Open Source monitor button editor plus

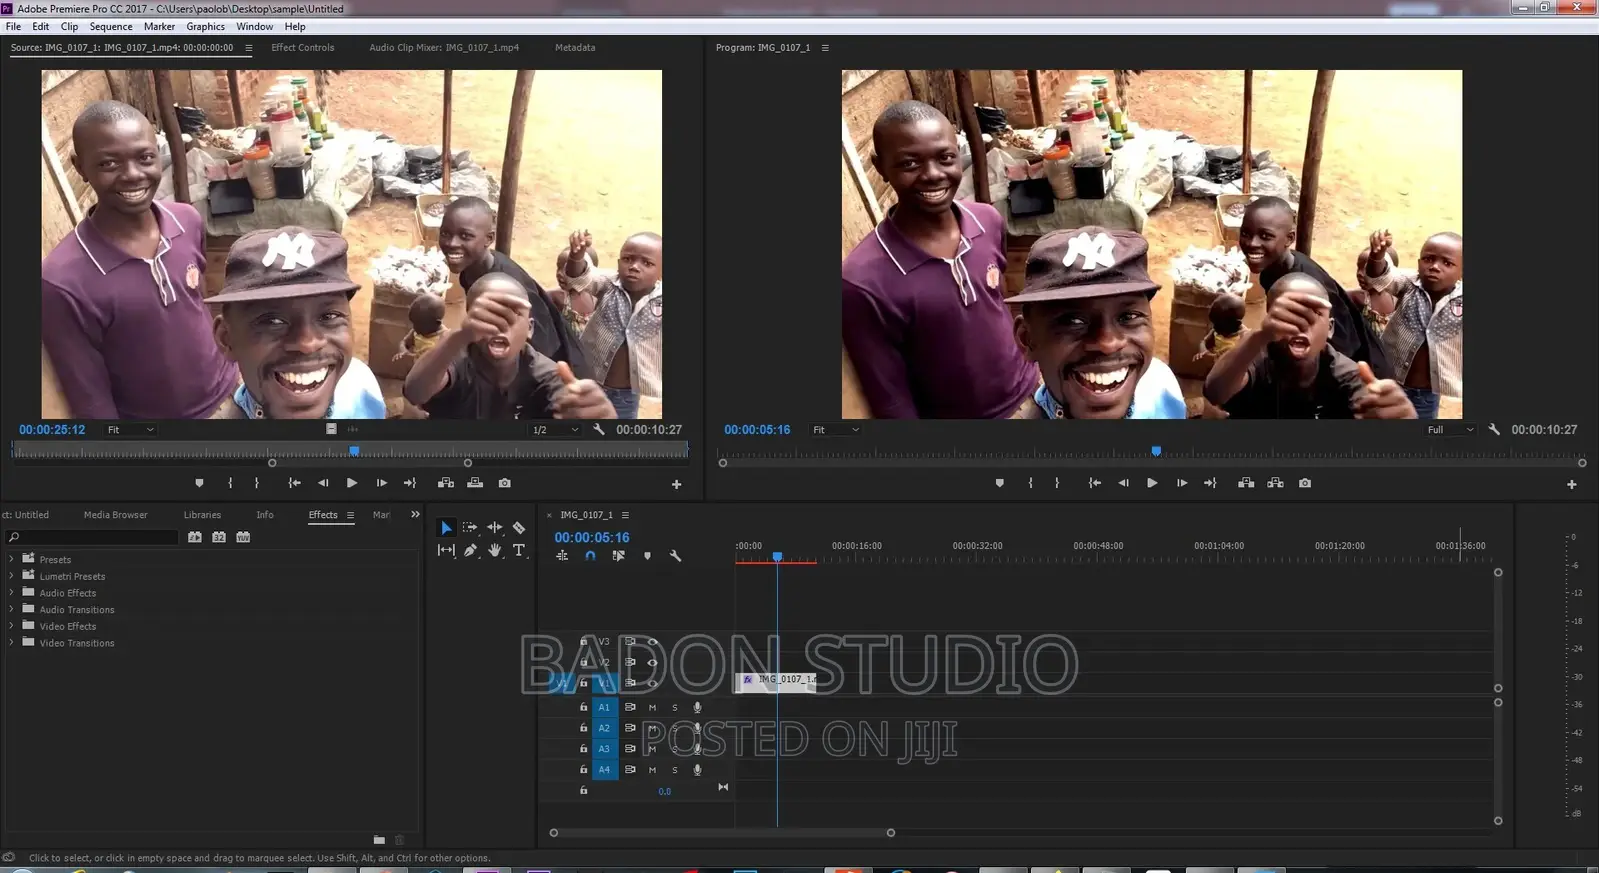coord(676,484)
